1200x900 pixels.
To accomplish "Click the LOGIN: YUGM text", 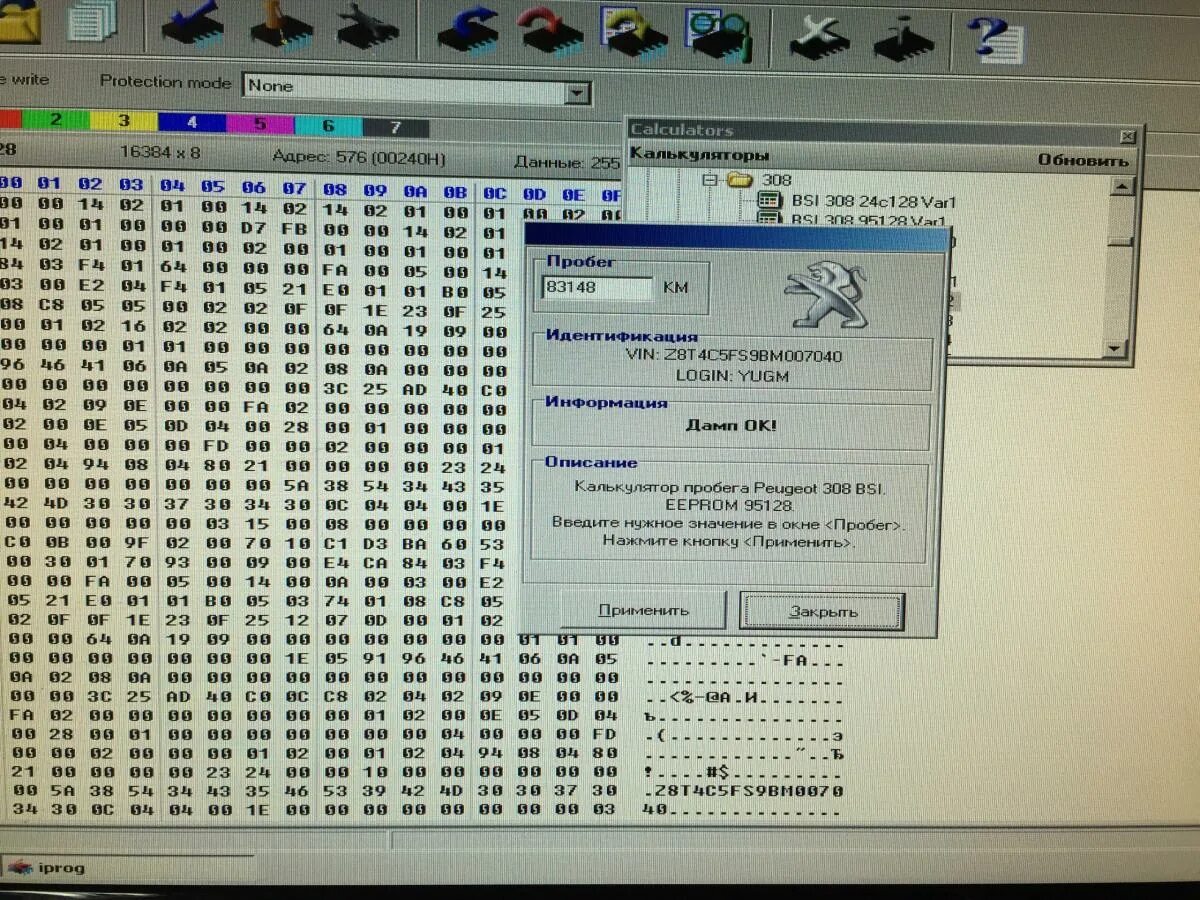I will pyautogui.click(x=734, y=377).
